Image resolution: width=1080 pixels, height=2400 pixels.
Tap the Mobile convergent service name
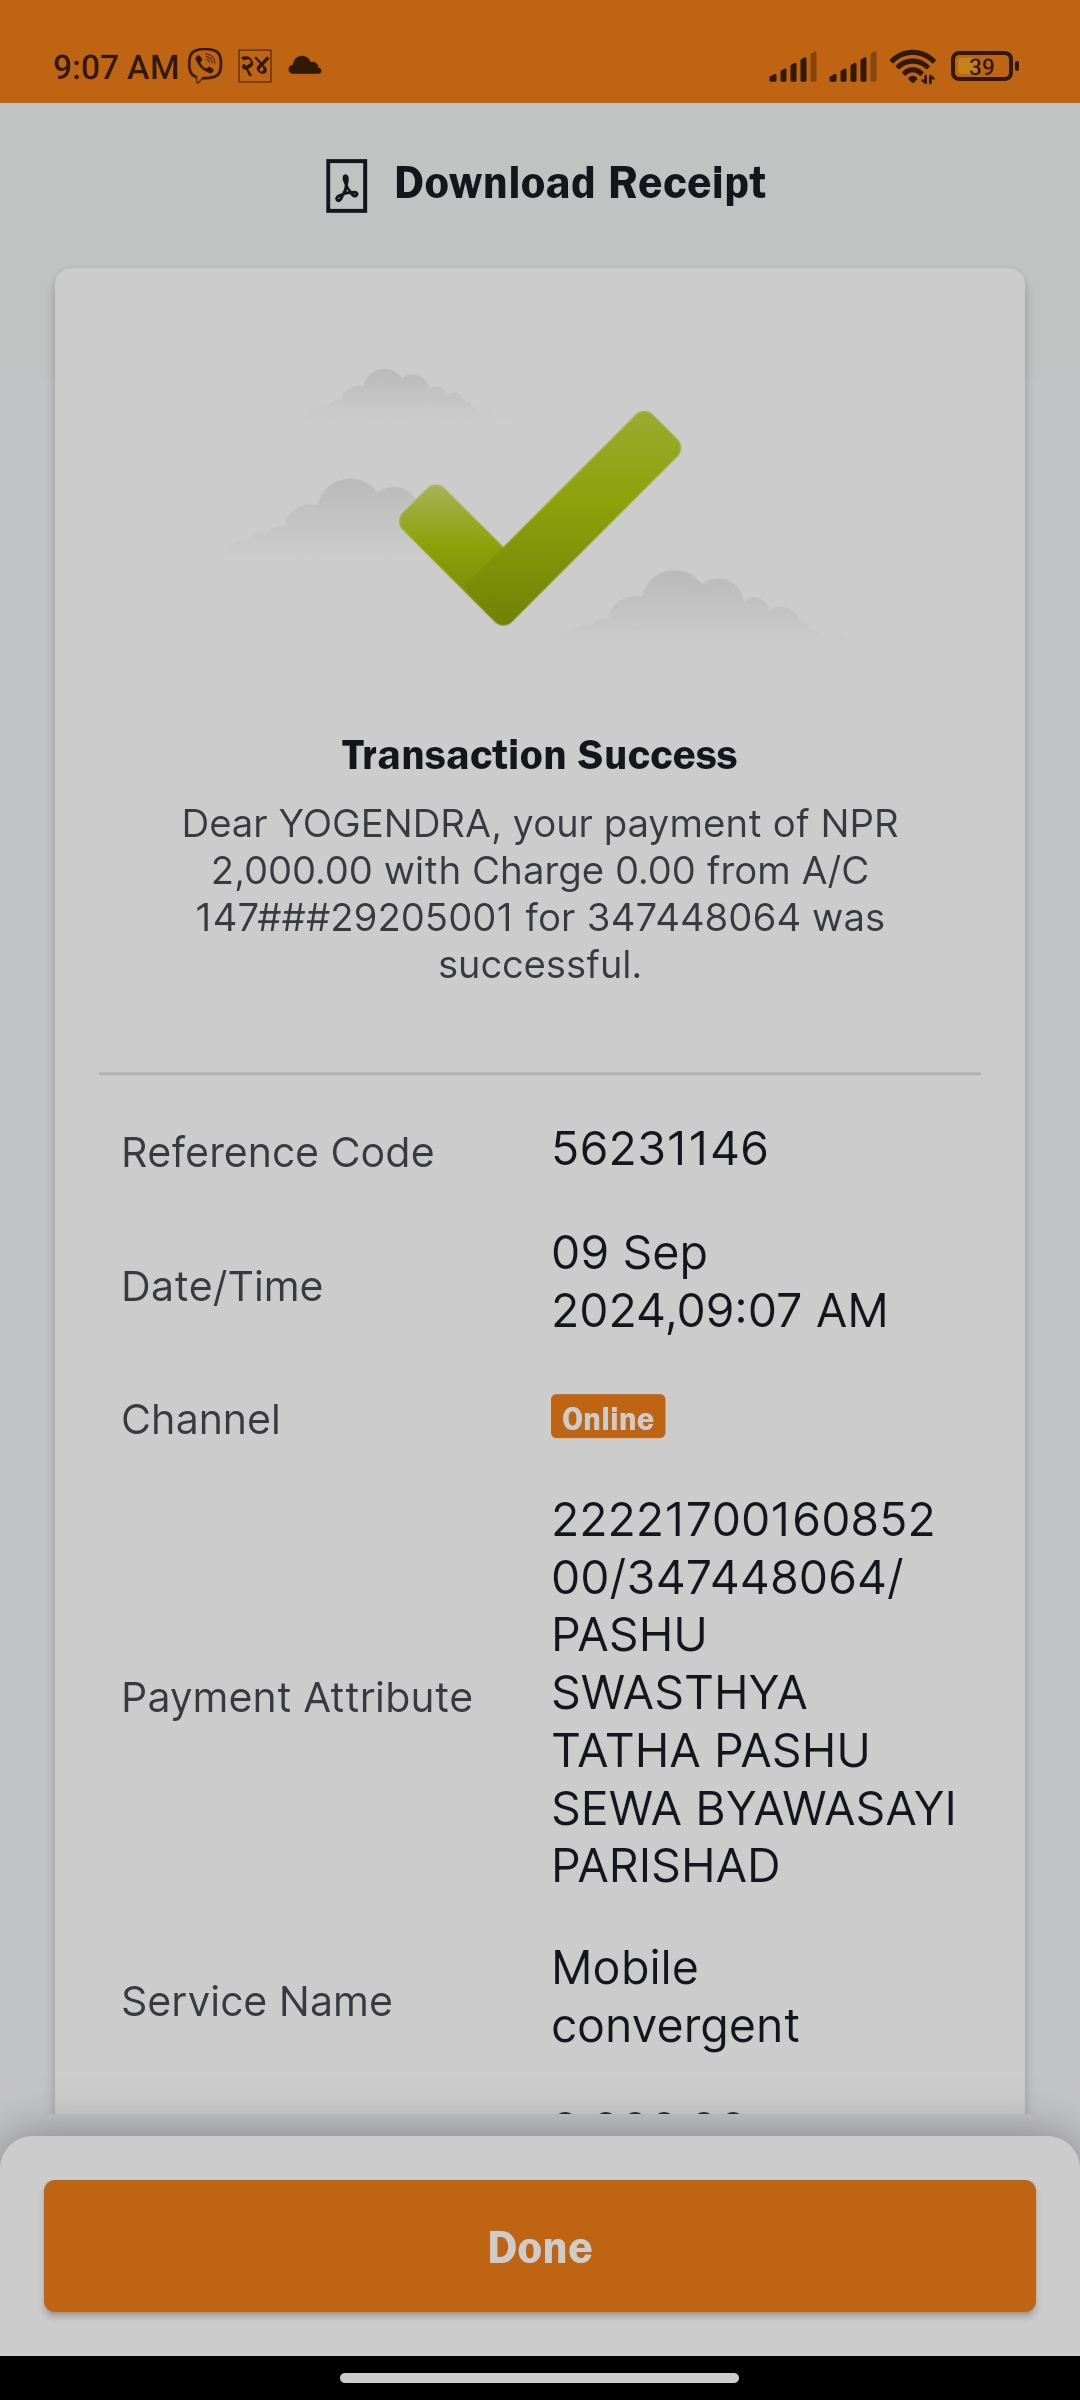click(675, 1996)
